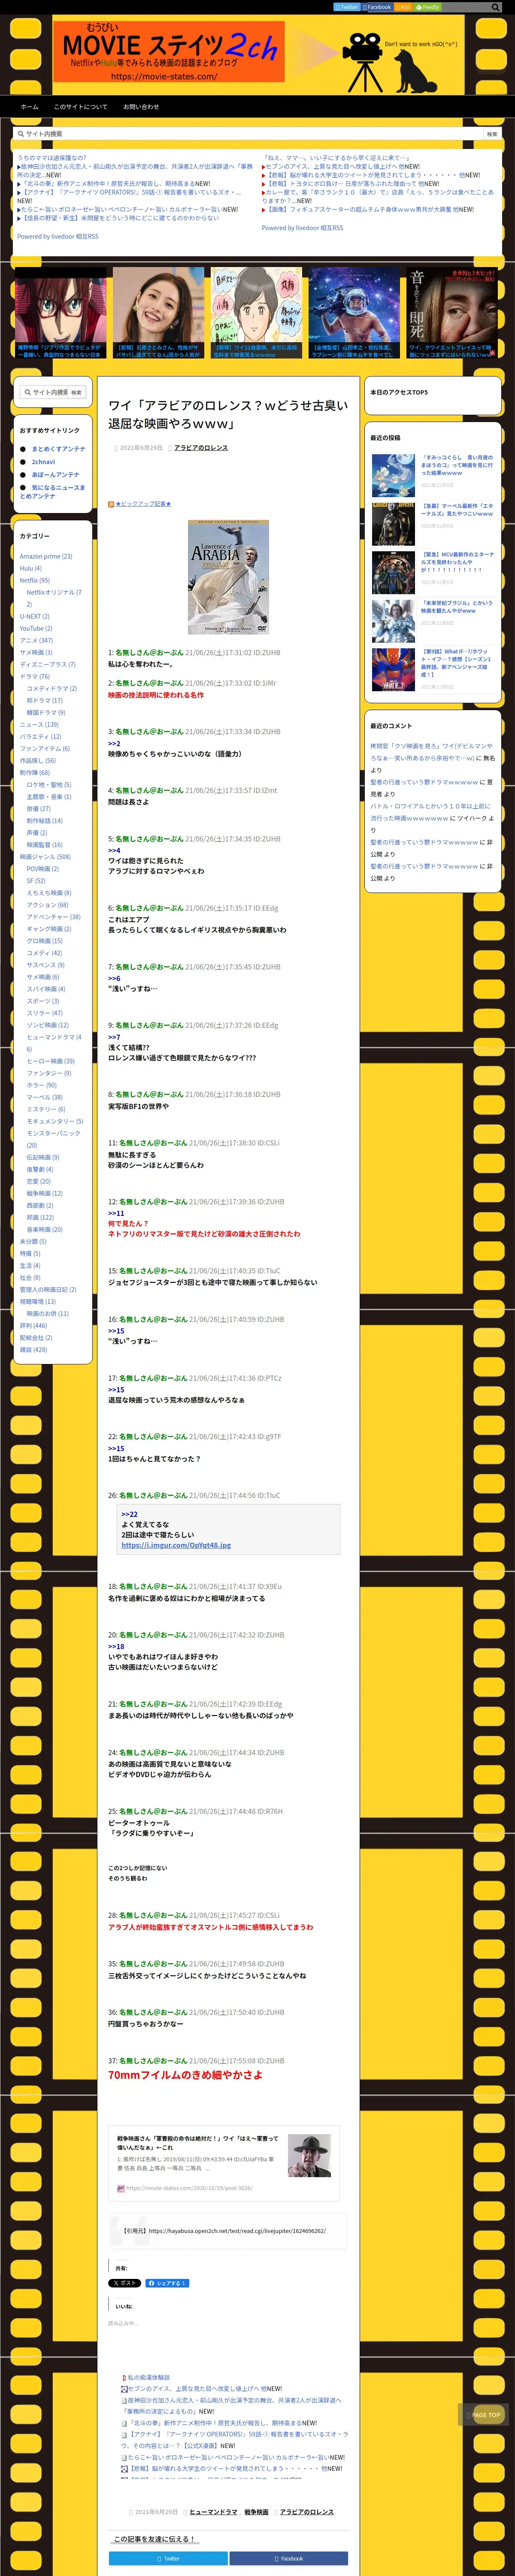Viewport: 515px width, 2576px height.
Task: Click the アラビアのロレンス footer tag
Action: [307, 2512]
